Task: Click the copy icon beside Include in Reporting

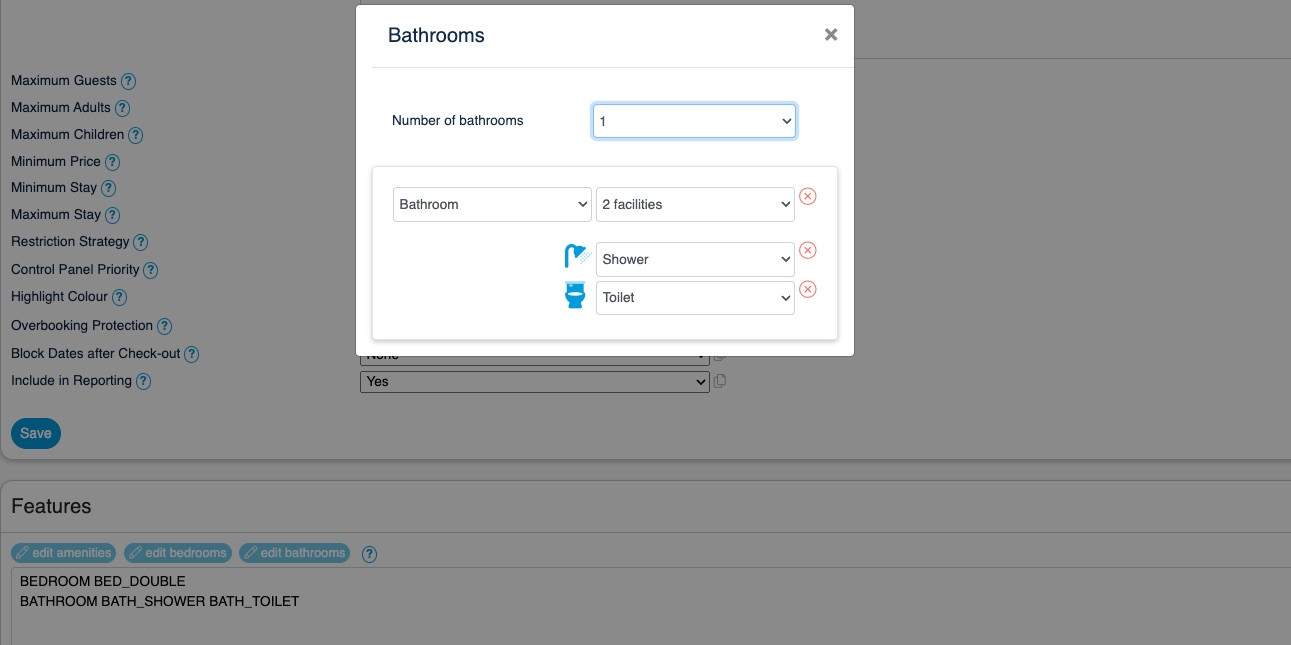Action: pos(719,381)
